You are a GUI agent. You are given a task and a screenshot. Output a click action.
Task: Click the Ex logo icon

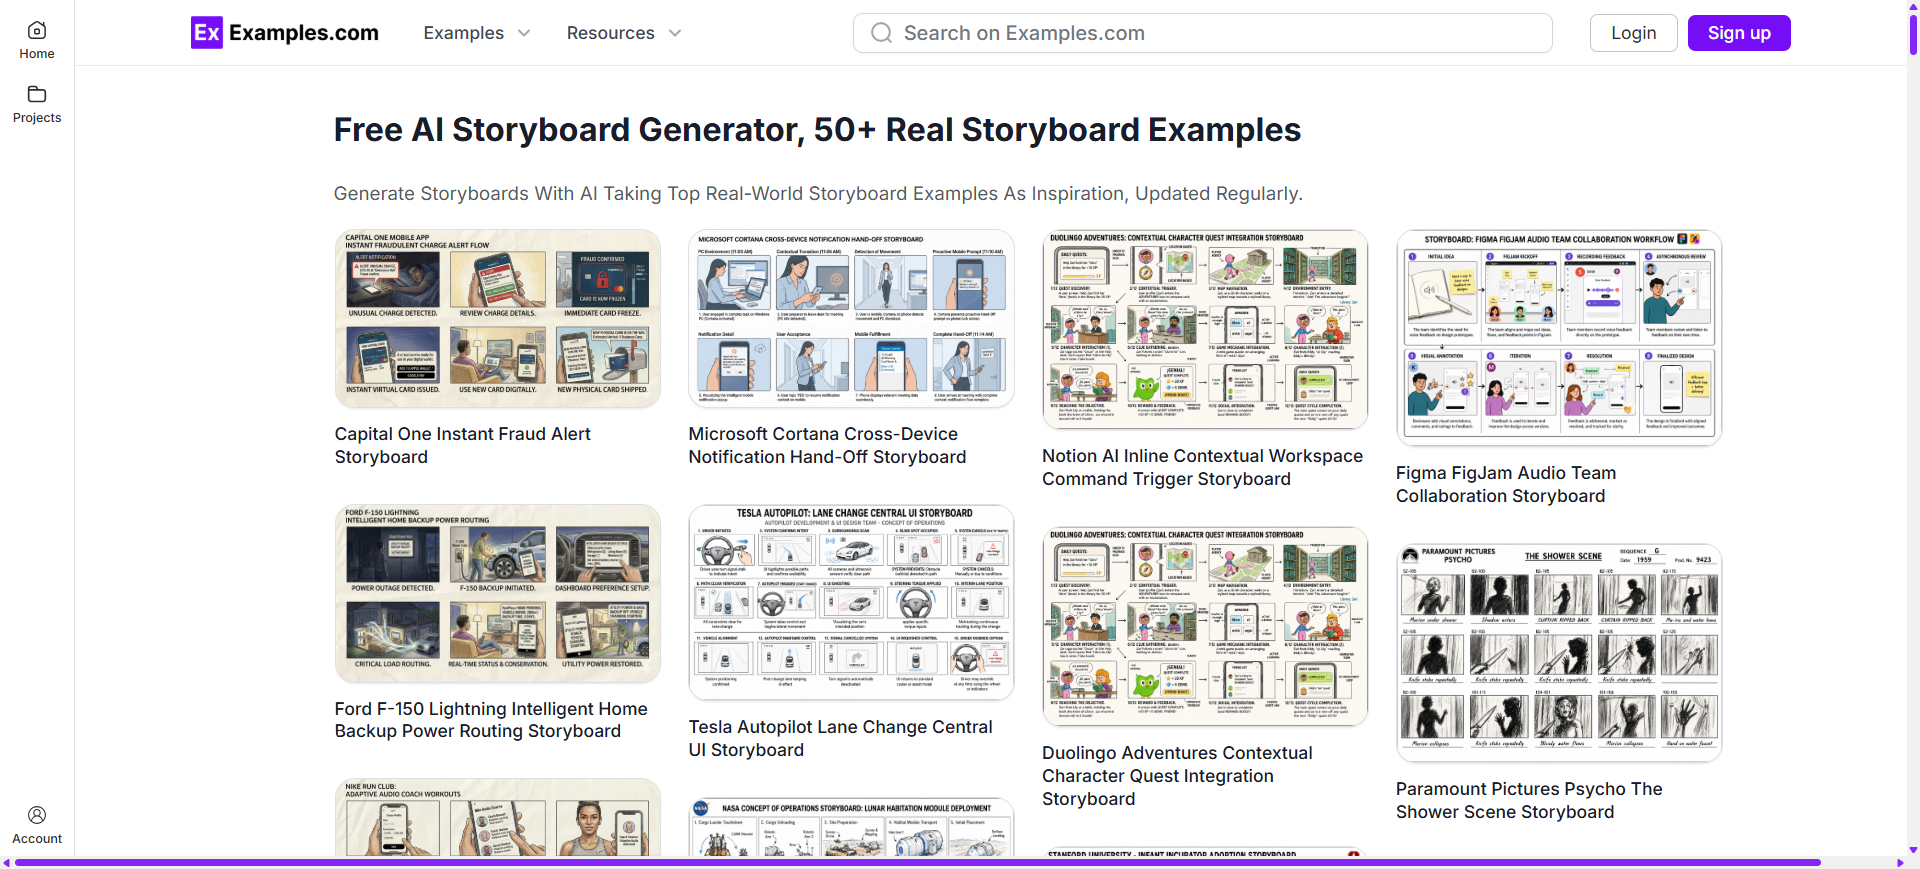click(x=207, y=33)
